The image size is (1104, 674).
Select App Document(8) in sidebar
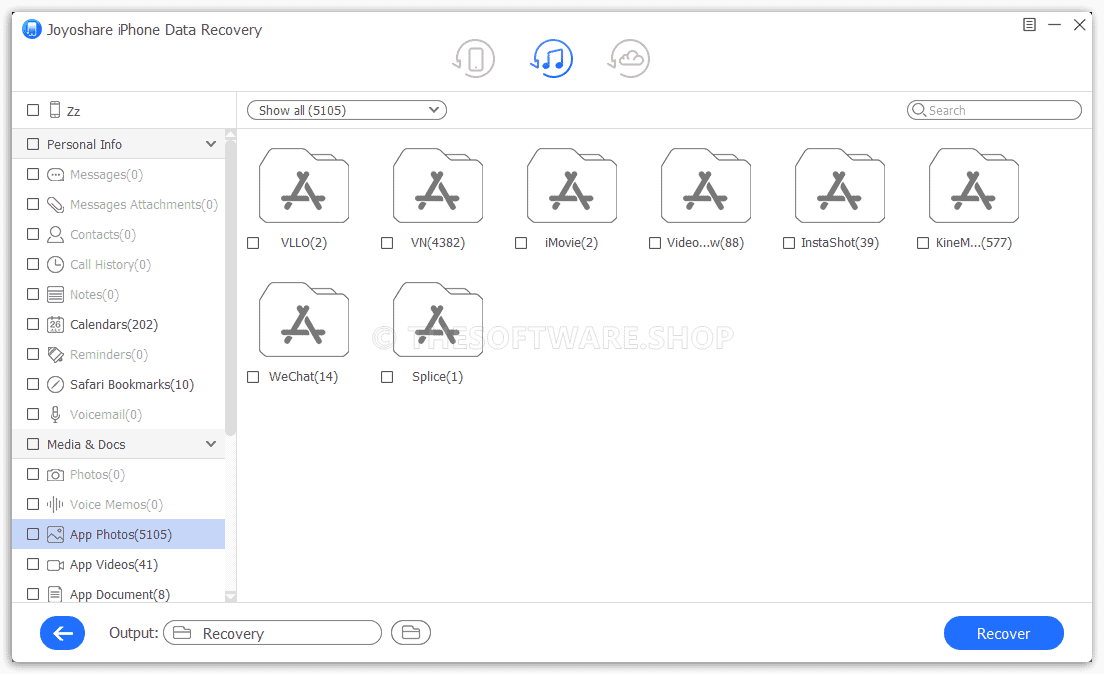[x=118, y=594]
